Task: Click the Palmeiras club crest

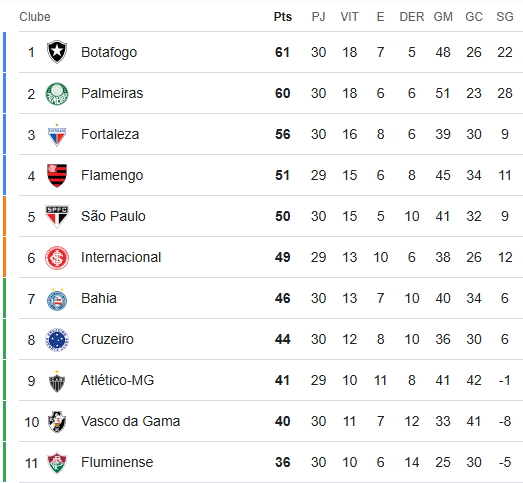Action: (57, 94)
